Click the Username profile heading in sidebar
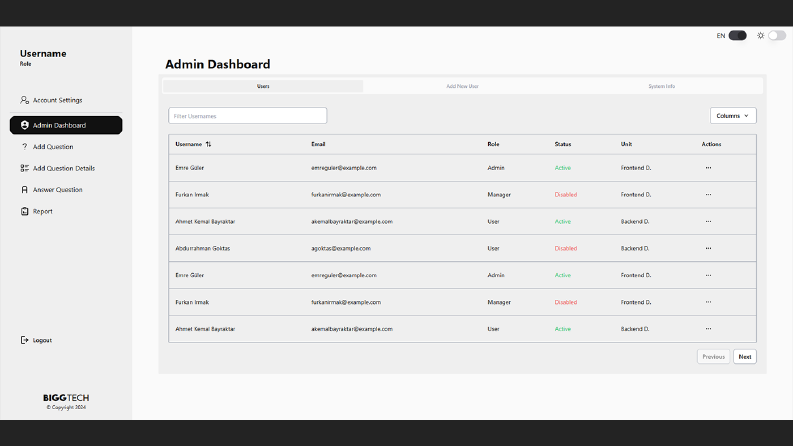The height and width of the screenshot is (446, 793). pos(43,54)
